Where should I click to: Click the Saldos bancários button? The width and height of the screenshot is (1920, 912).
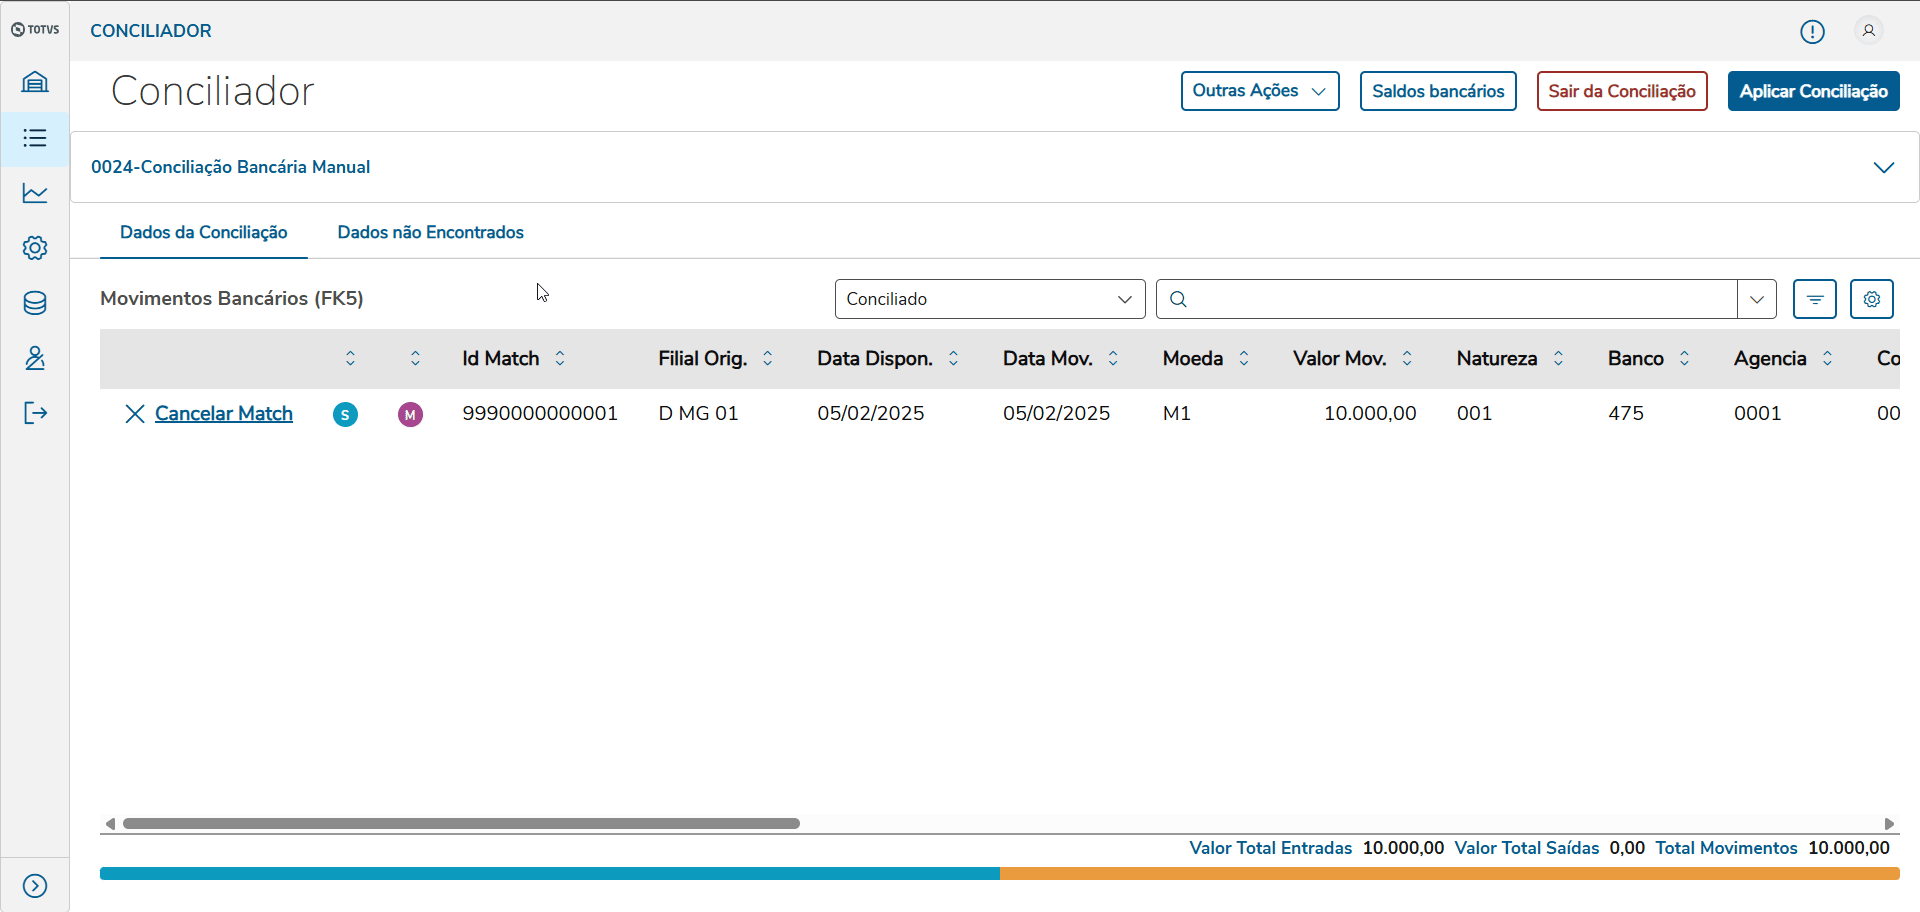tap(1438, 91)
